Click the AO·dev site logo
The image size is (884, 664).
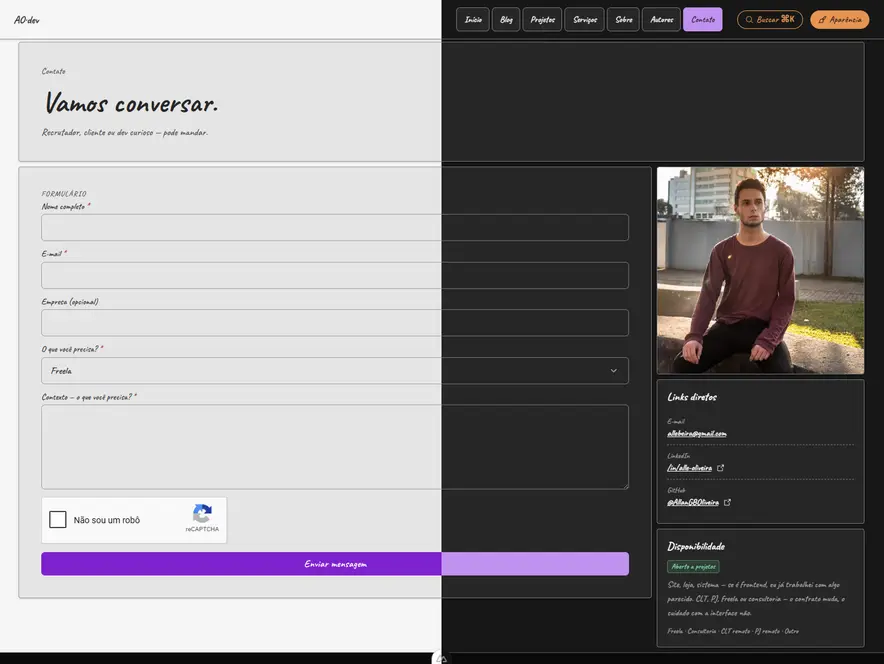click(26, 20)
